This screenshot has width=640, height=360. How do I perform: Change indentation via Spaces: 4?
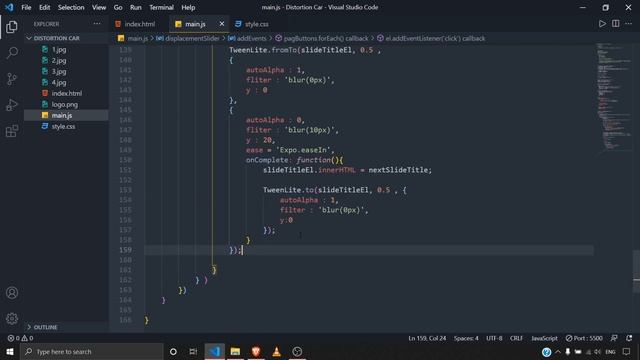[466, 338]
